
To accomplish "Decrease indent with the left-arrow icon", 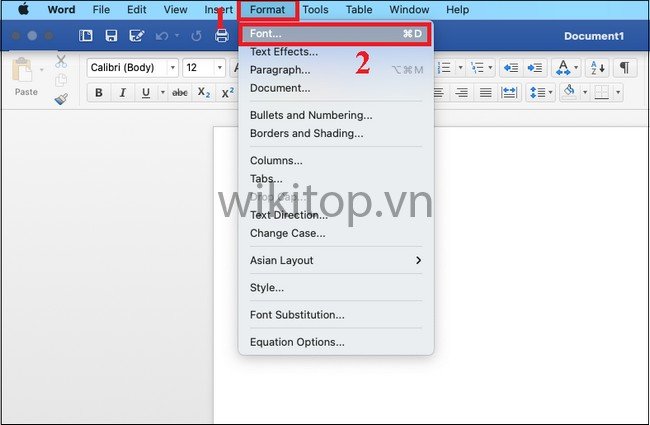I will pyautogui.click(x=510, y=67).
